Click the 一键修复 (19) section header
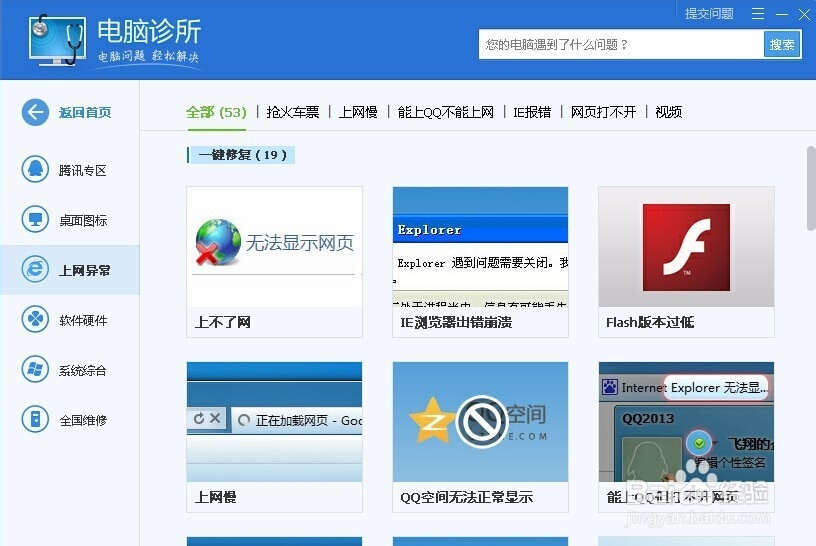Screen dimensions: 816x546 tap(243, 155)
